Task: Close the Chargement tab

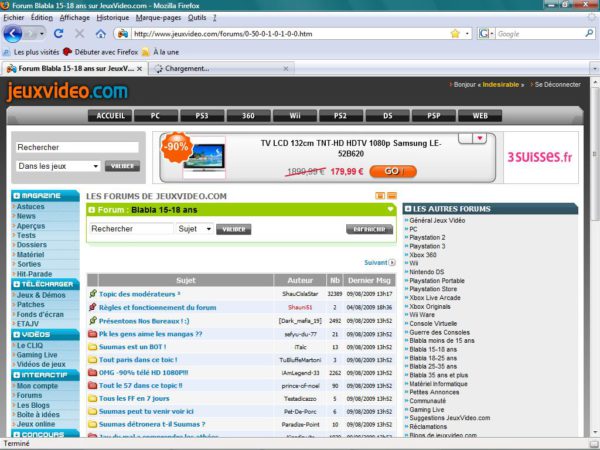Action: 285,69
